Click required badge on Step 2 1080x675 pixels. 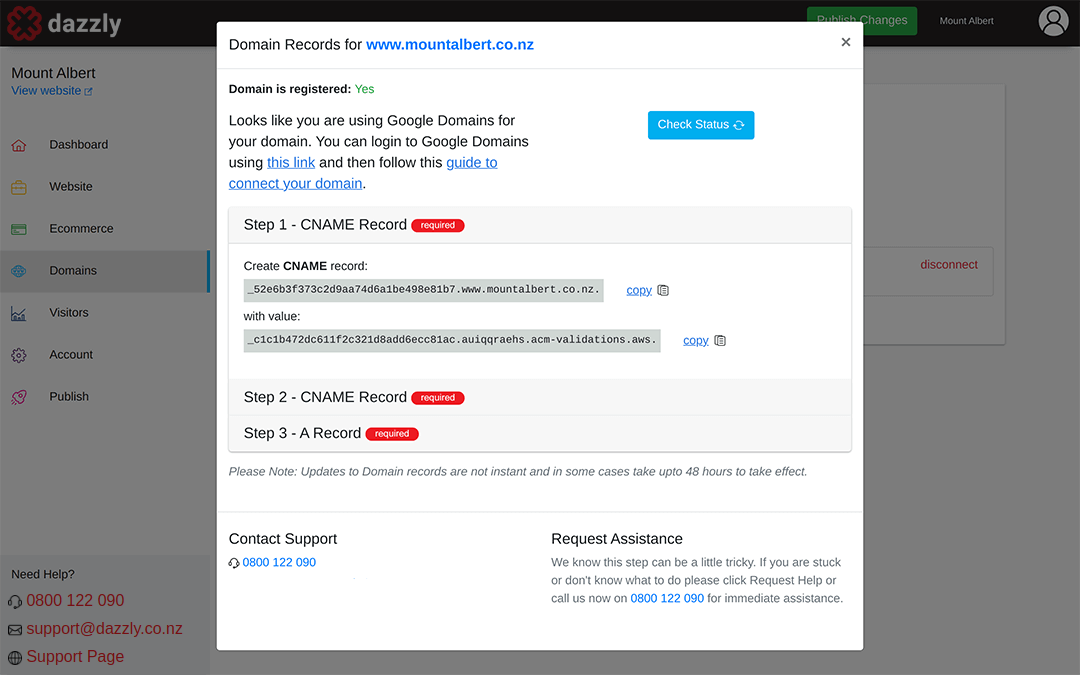[x=437, y=398]
